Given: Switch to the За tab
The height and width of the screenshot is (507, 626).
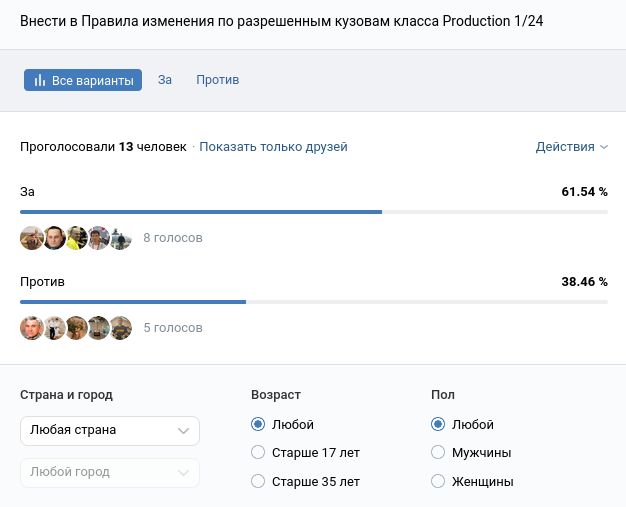Looking at the screenshot, I should 165,80.
